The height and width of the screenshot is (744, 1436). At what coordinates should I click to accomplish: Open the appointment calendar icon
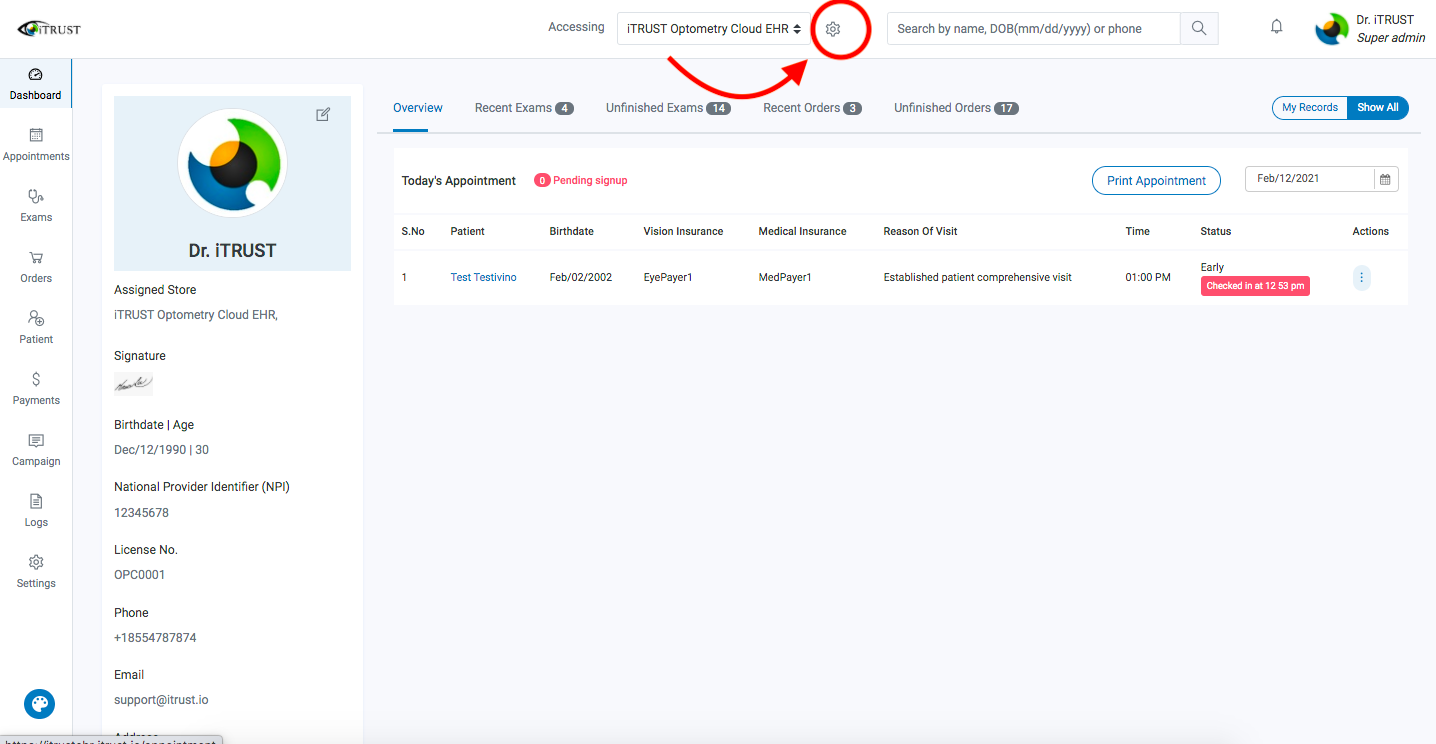pyautogui.click(x=1384, y=179)
